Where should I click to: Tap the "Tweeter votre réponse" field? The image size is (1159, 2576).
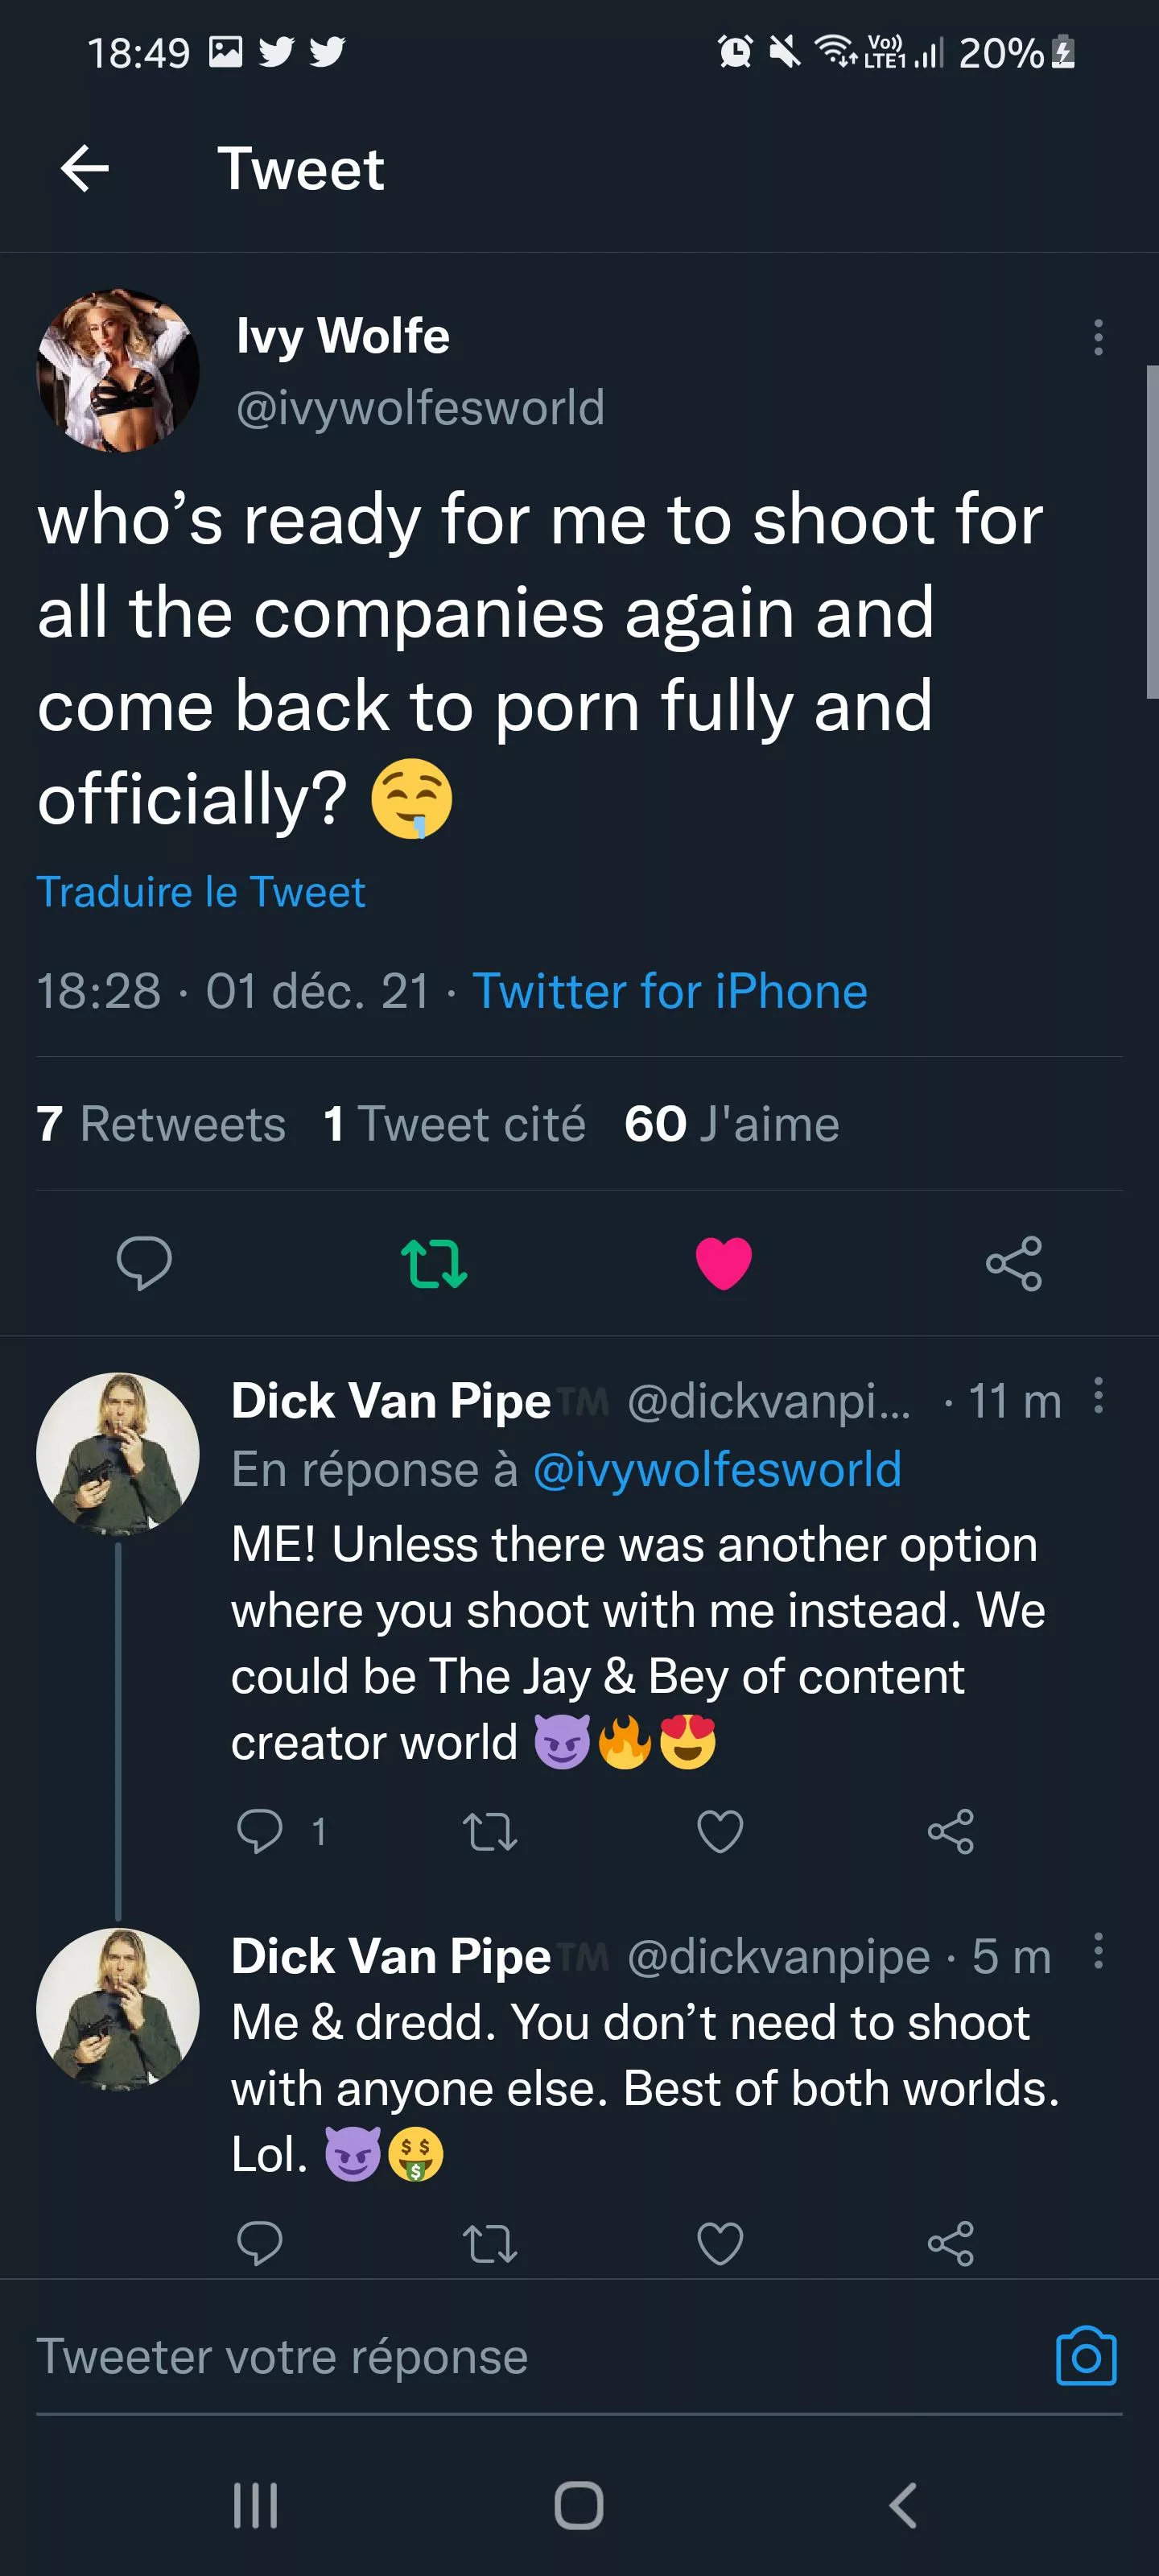coord(500,2357)
